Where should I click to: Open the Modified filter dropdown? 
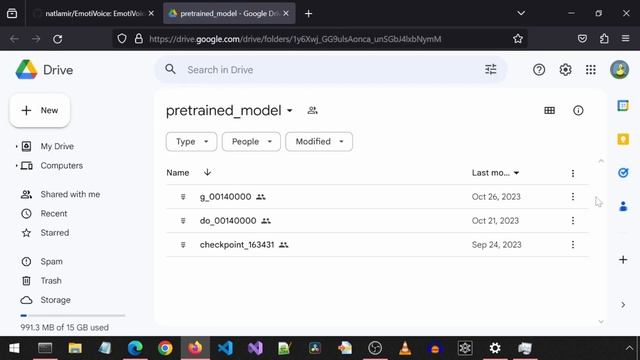point(319,142)
